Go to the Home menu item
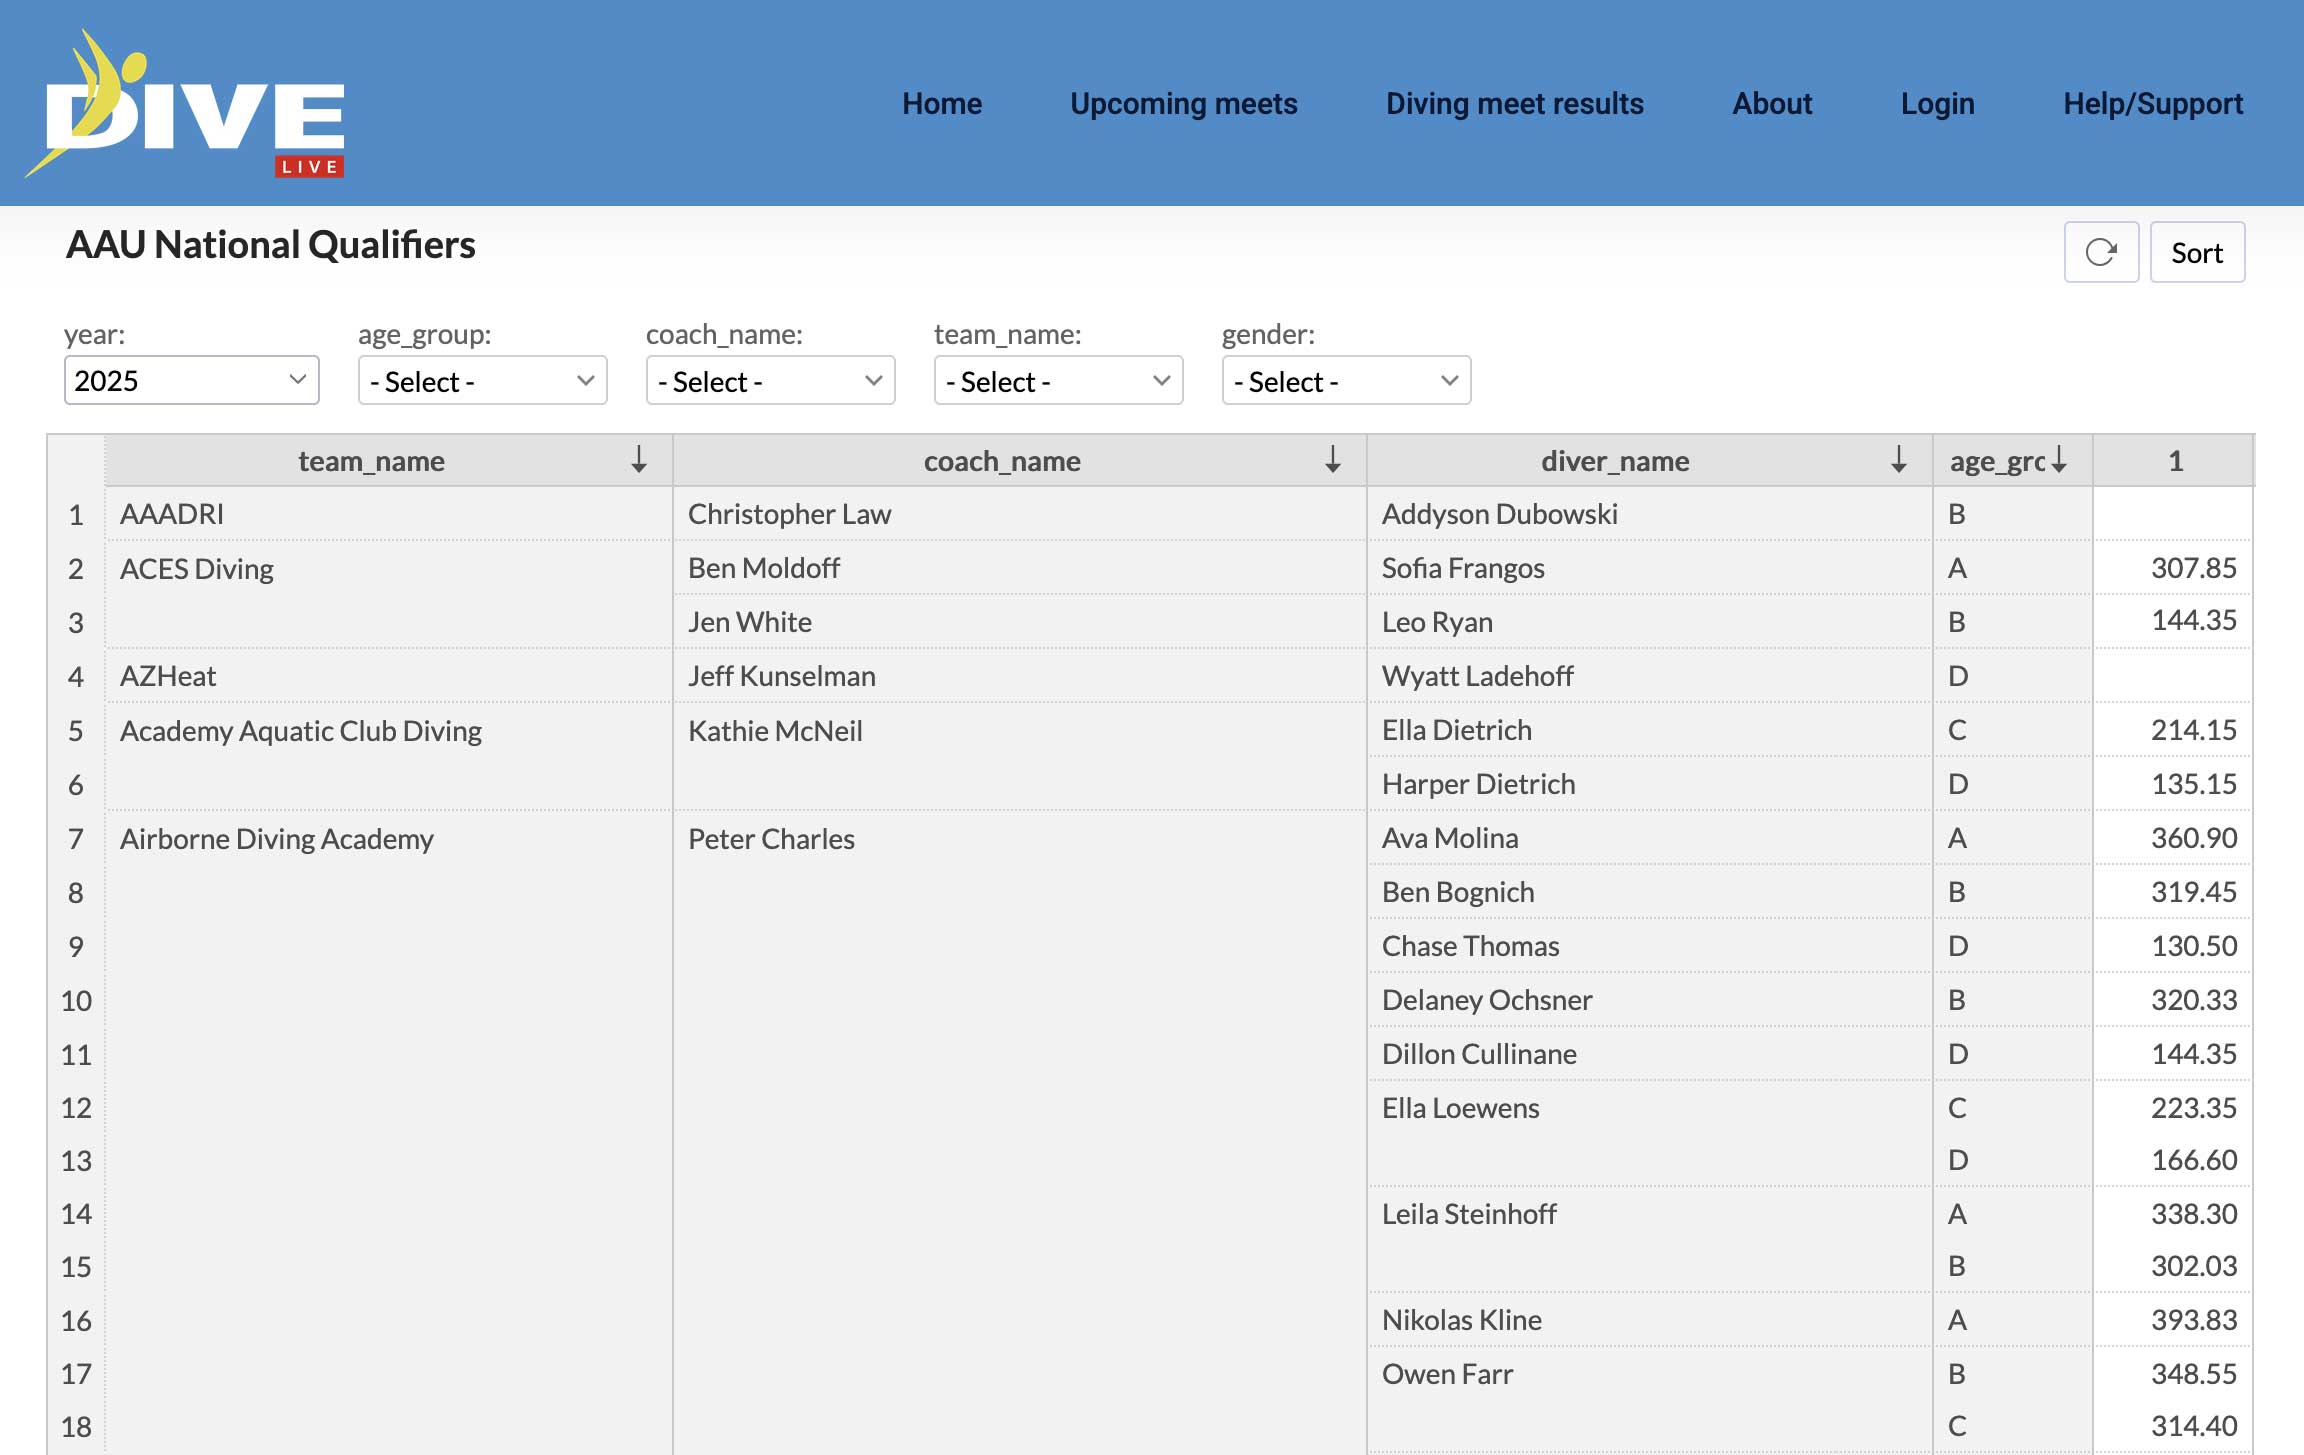 click(941, 104)
